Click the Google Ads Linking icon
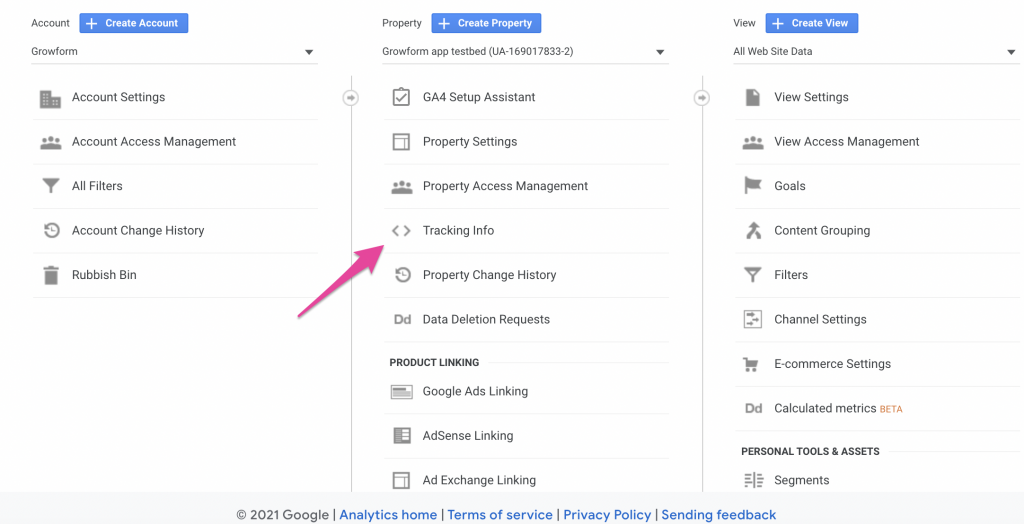Image resolution: width=1024 pixels, height=524 pixels. click(401, 392)
